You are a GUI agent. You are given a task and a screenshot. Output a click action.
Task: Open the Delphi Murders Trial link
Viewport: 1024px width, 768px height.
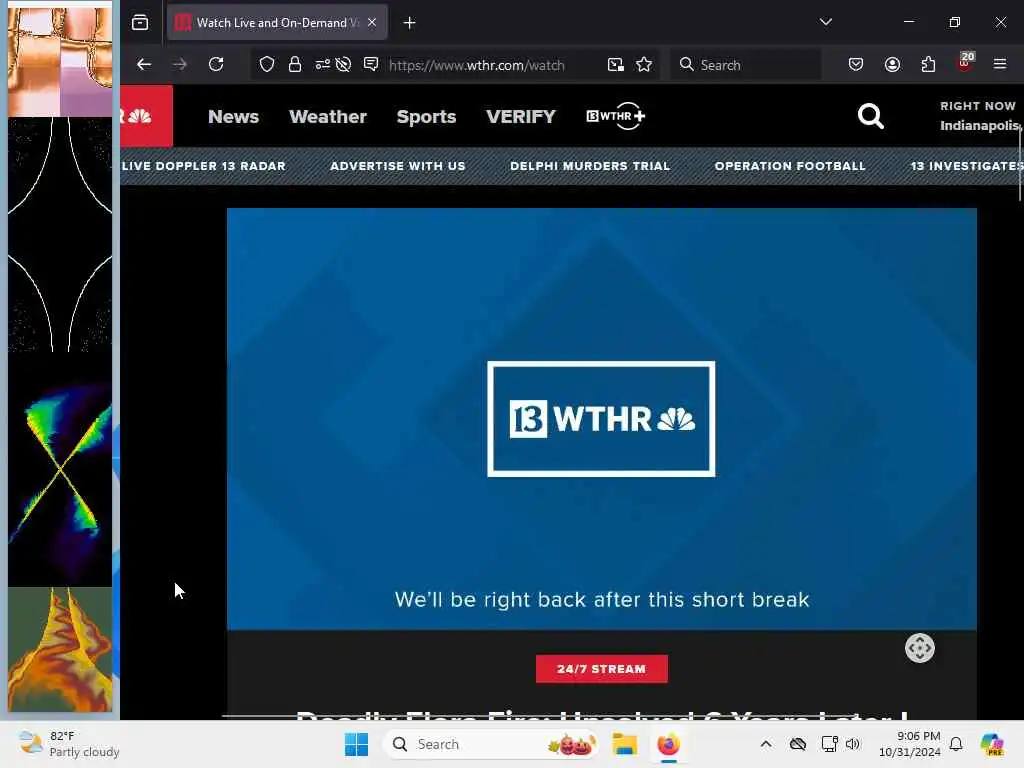(x=590, y=166)
